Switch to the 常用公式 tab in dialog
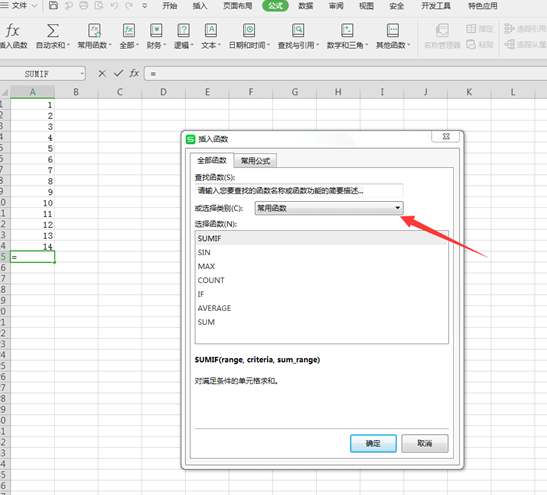547x495 pixels. tap(255, 161)
